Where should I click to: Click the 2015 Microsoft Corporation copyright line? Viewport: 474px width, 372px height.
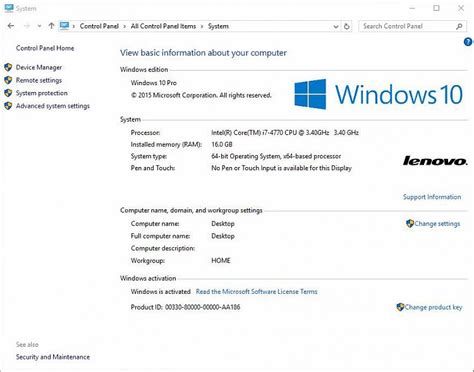[201, 95]
